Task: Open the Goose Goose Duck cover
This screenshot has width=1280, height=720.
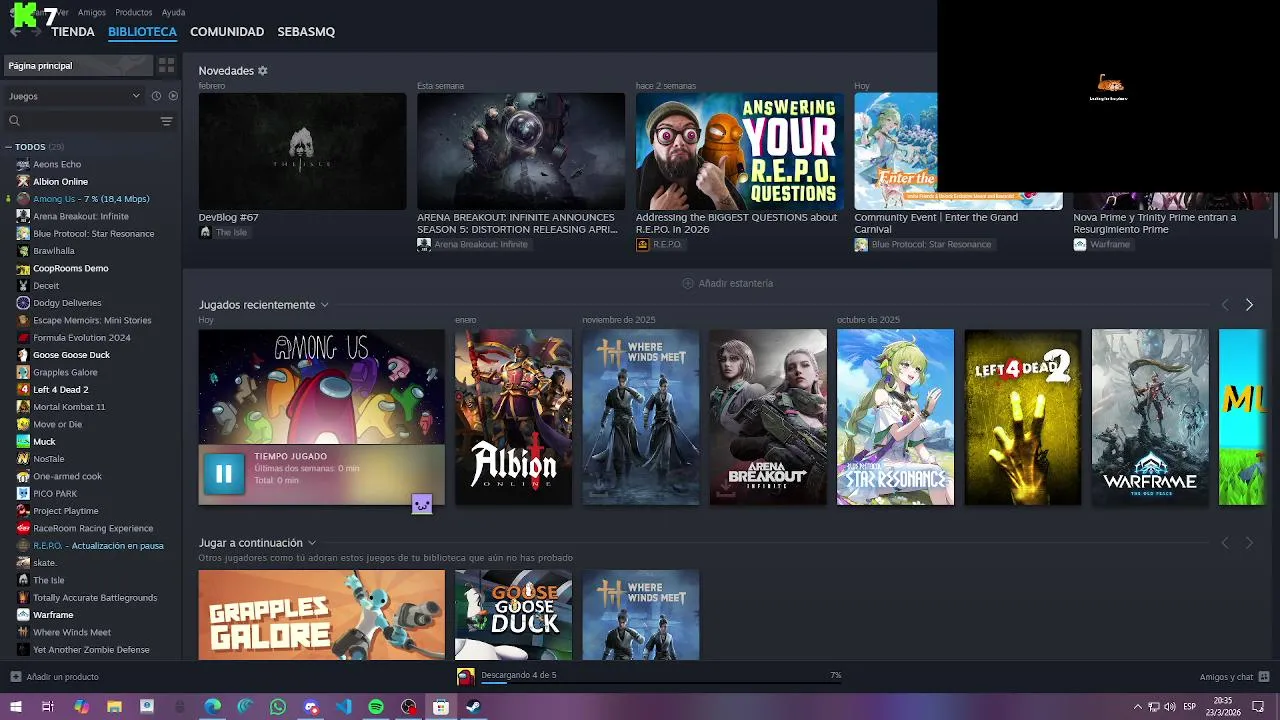Action: click(513, 614)
